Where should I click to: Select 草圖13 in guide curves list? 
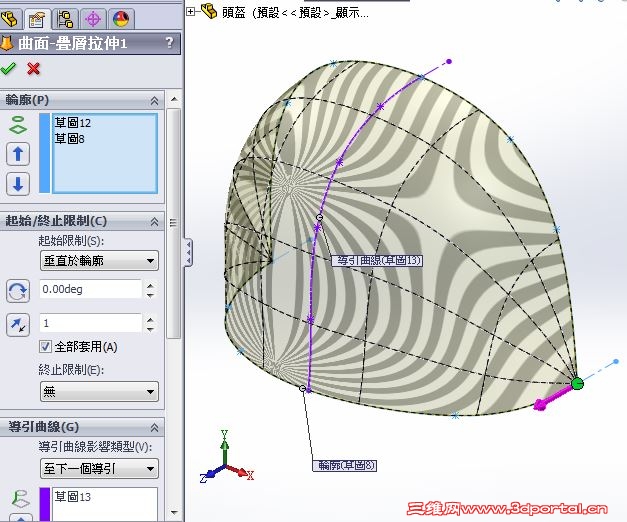coord(73,497)
